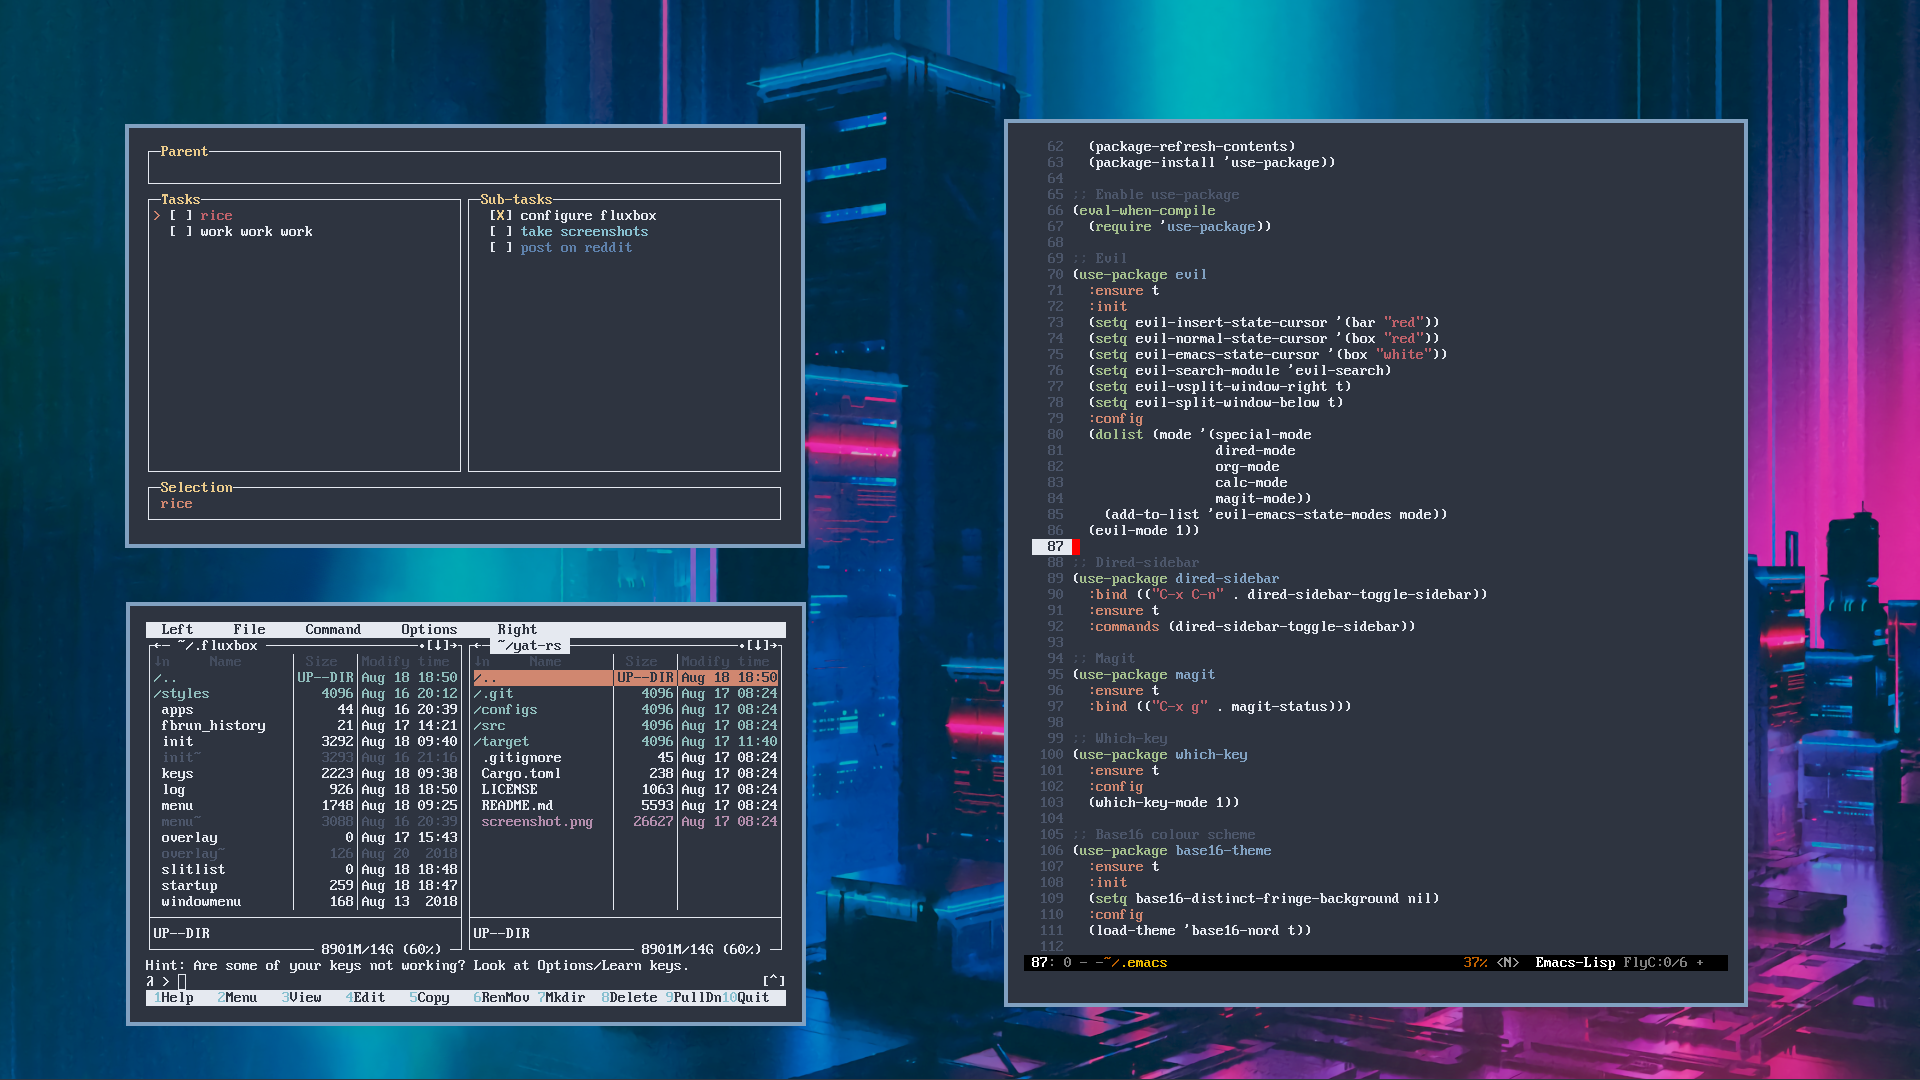Click the <N> evil state indicator in modeline

click(1507, 962)
